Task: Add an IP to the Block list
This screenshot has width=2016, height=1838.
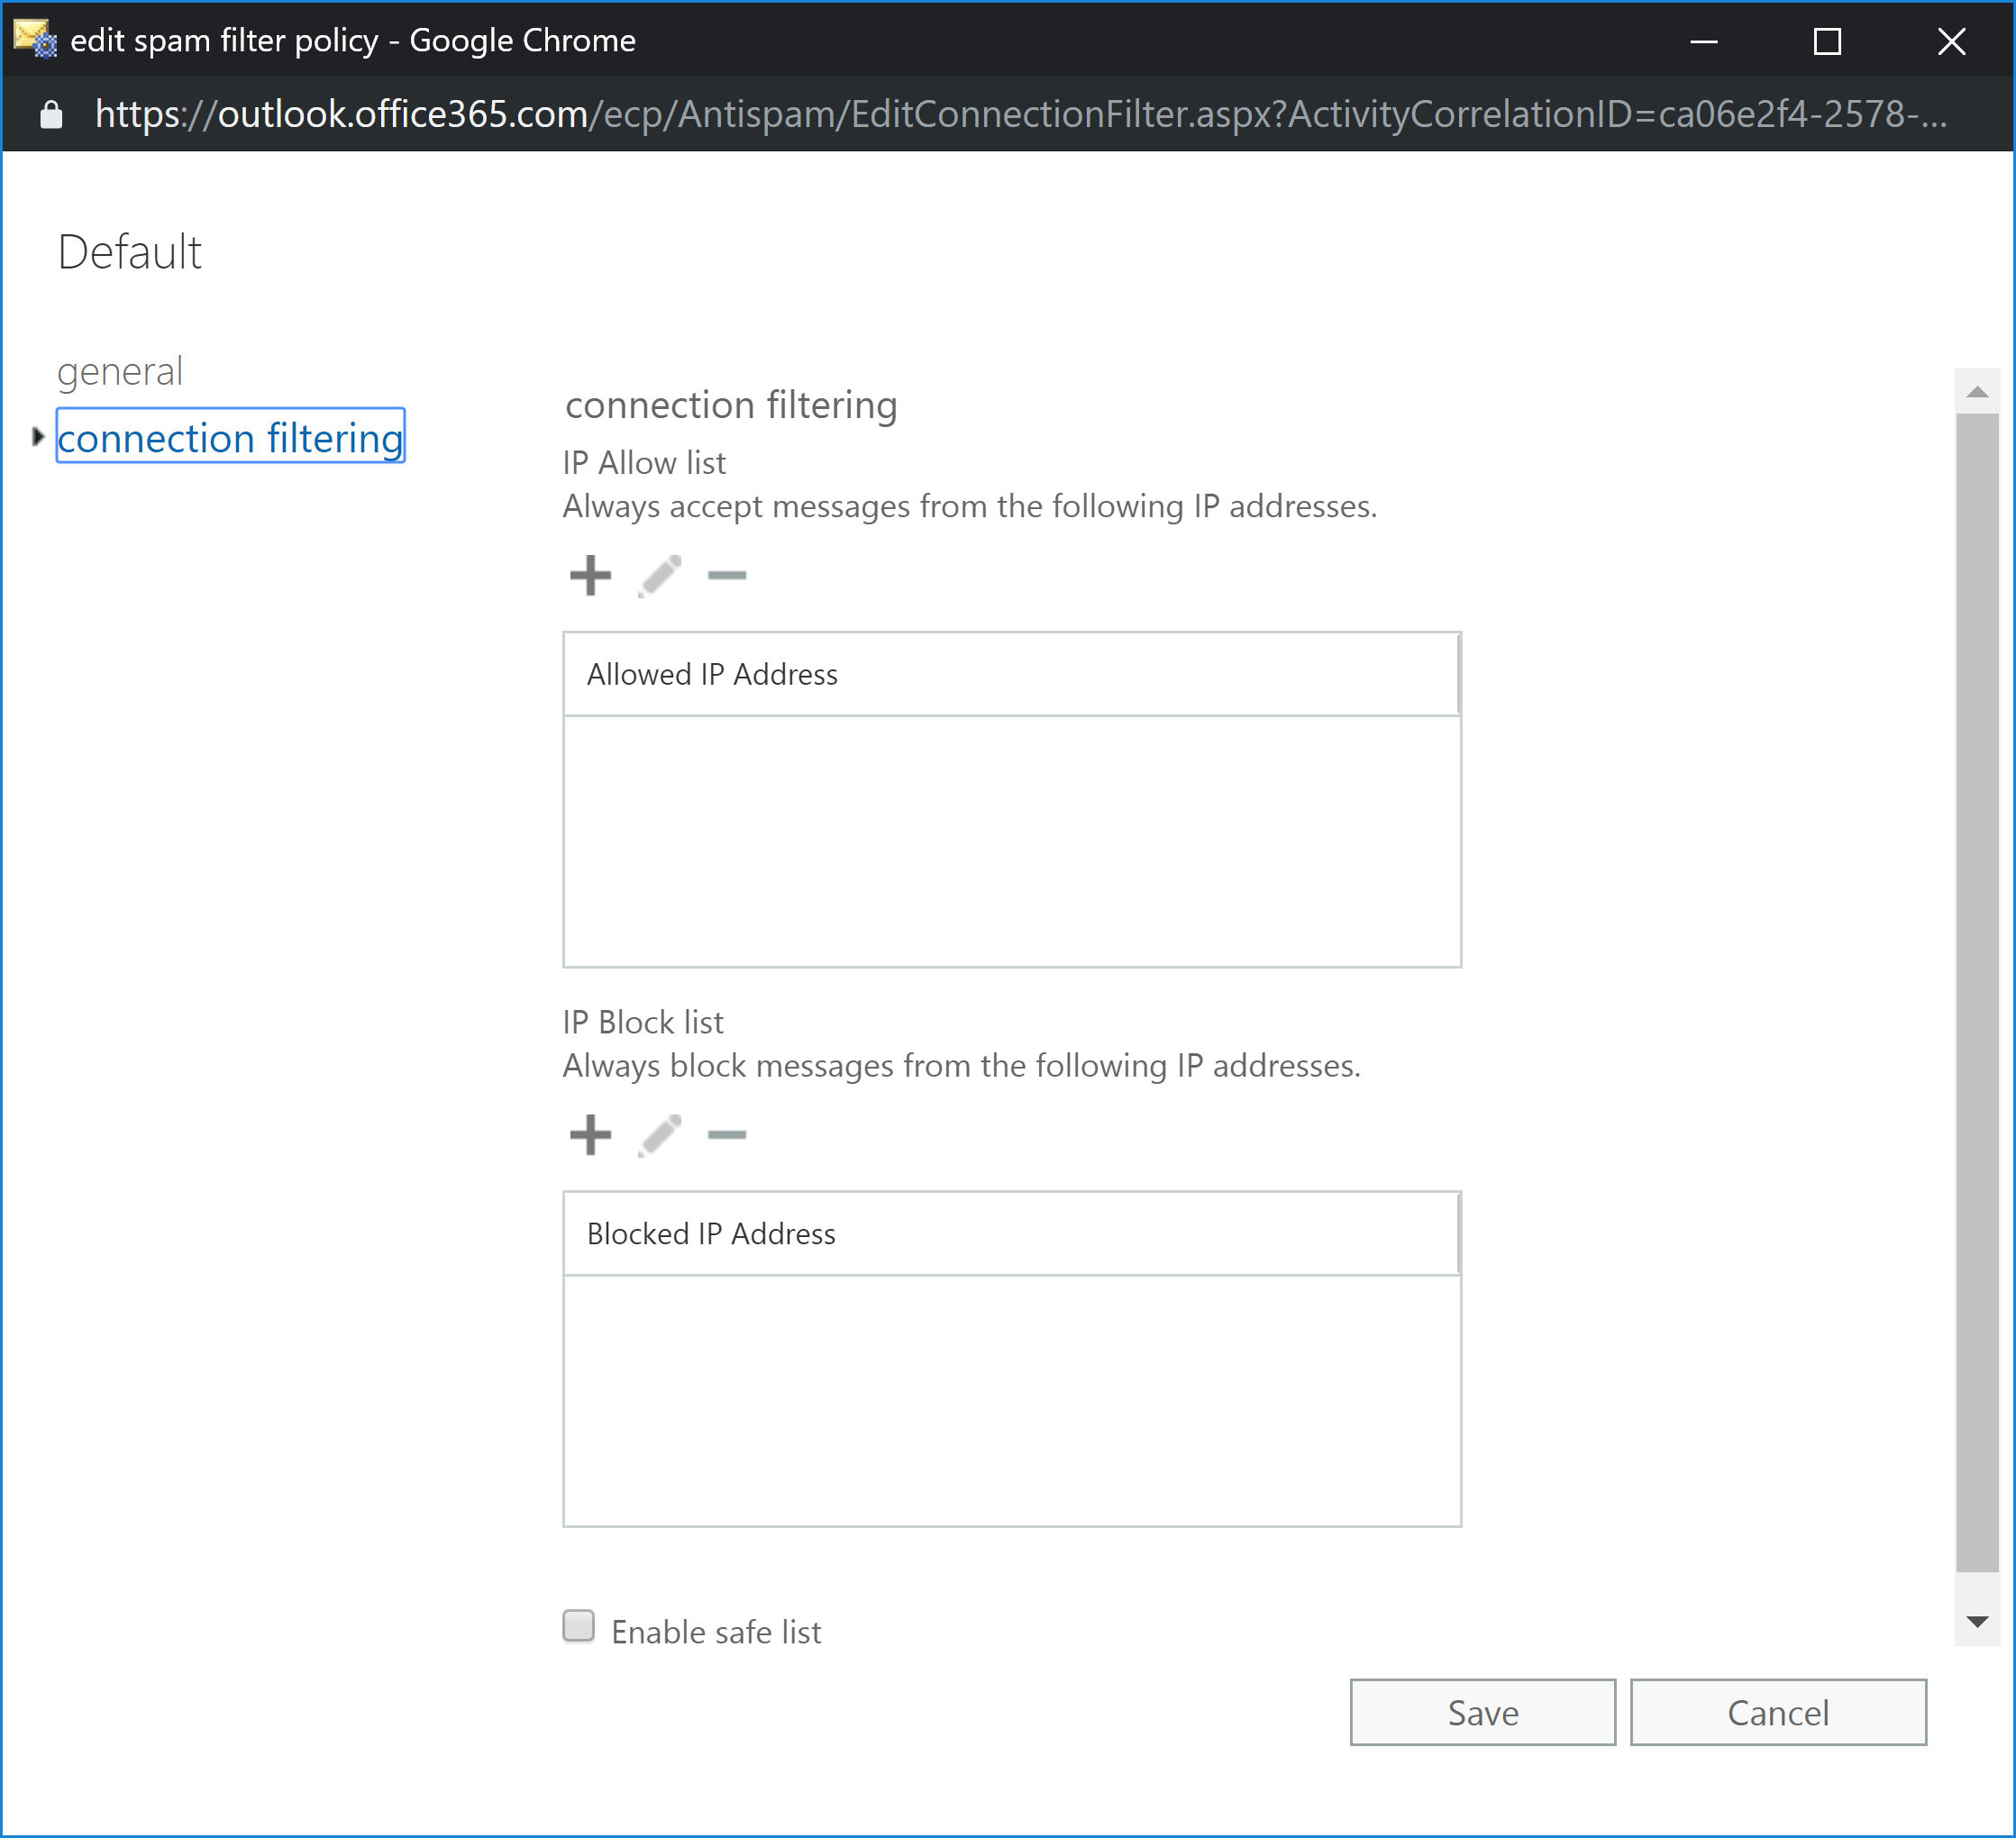Action: tap(590, 1134)
